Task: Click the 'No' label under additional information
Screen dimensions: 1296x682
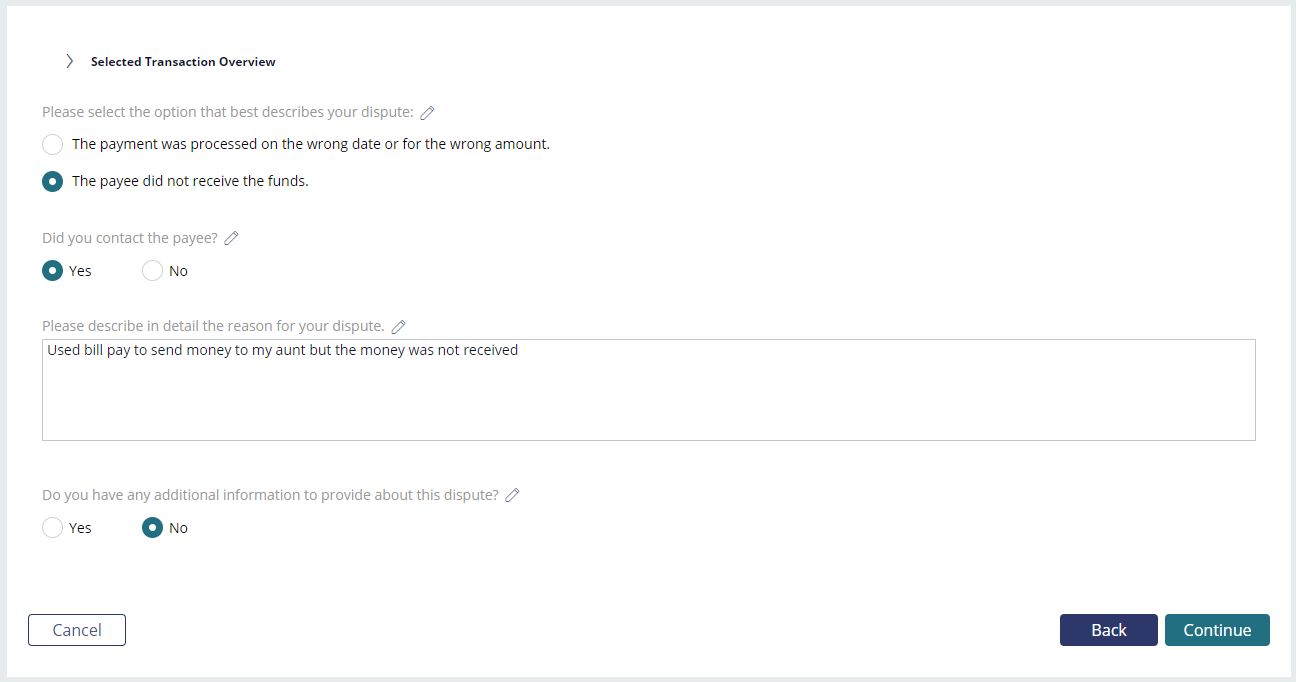Action: click(178, 528)
